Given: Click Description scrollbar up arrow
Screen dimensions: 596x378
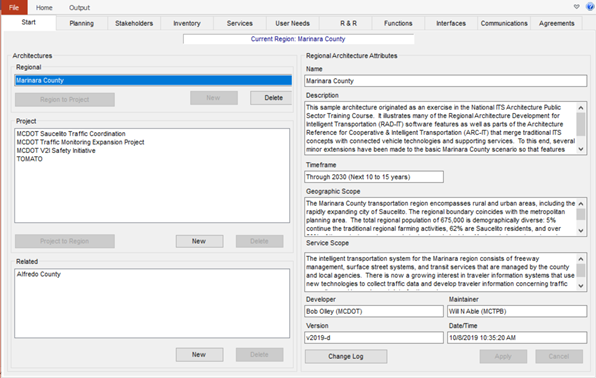Looking at the screenshot, I should coord(581,108).
